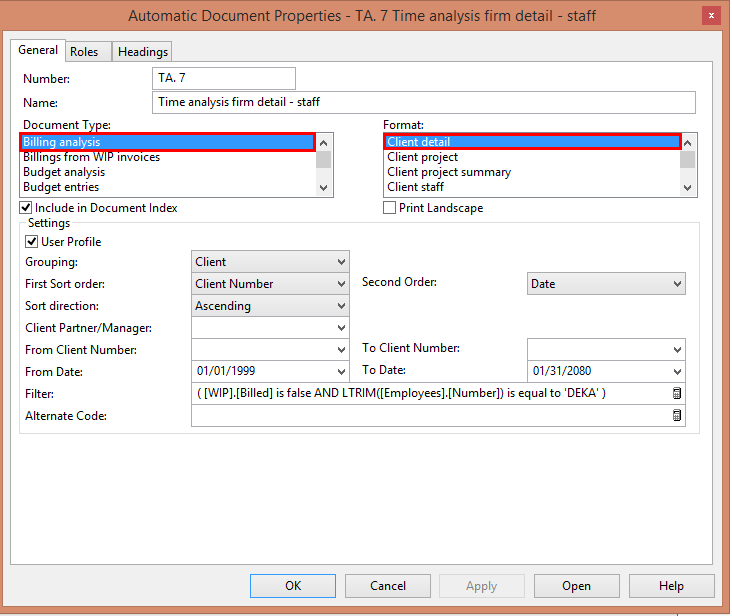Click the To Date value 01/31/2080
The width and height of the screenshot is (732, 616).
pyautogui.click(x=562, y=371)
